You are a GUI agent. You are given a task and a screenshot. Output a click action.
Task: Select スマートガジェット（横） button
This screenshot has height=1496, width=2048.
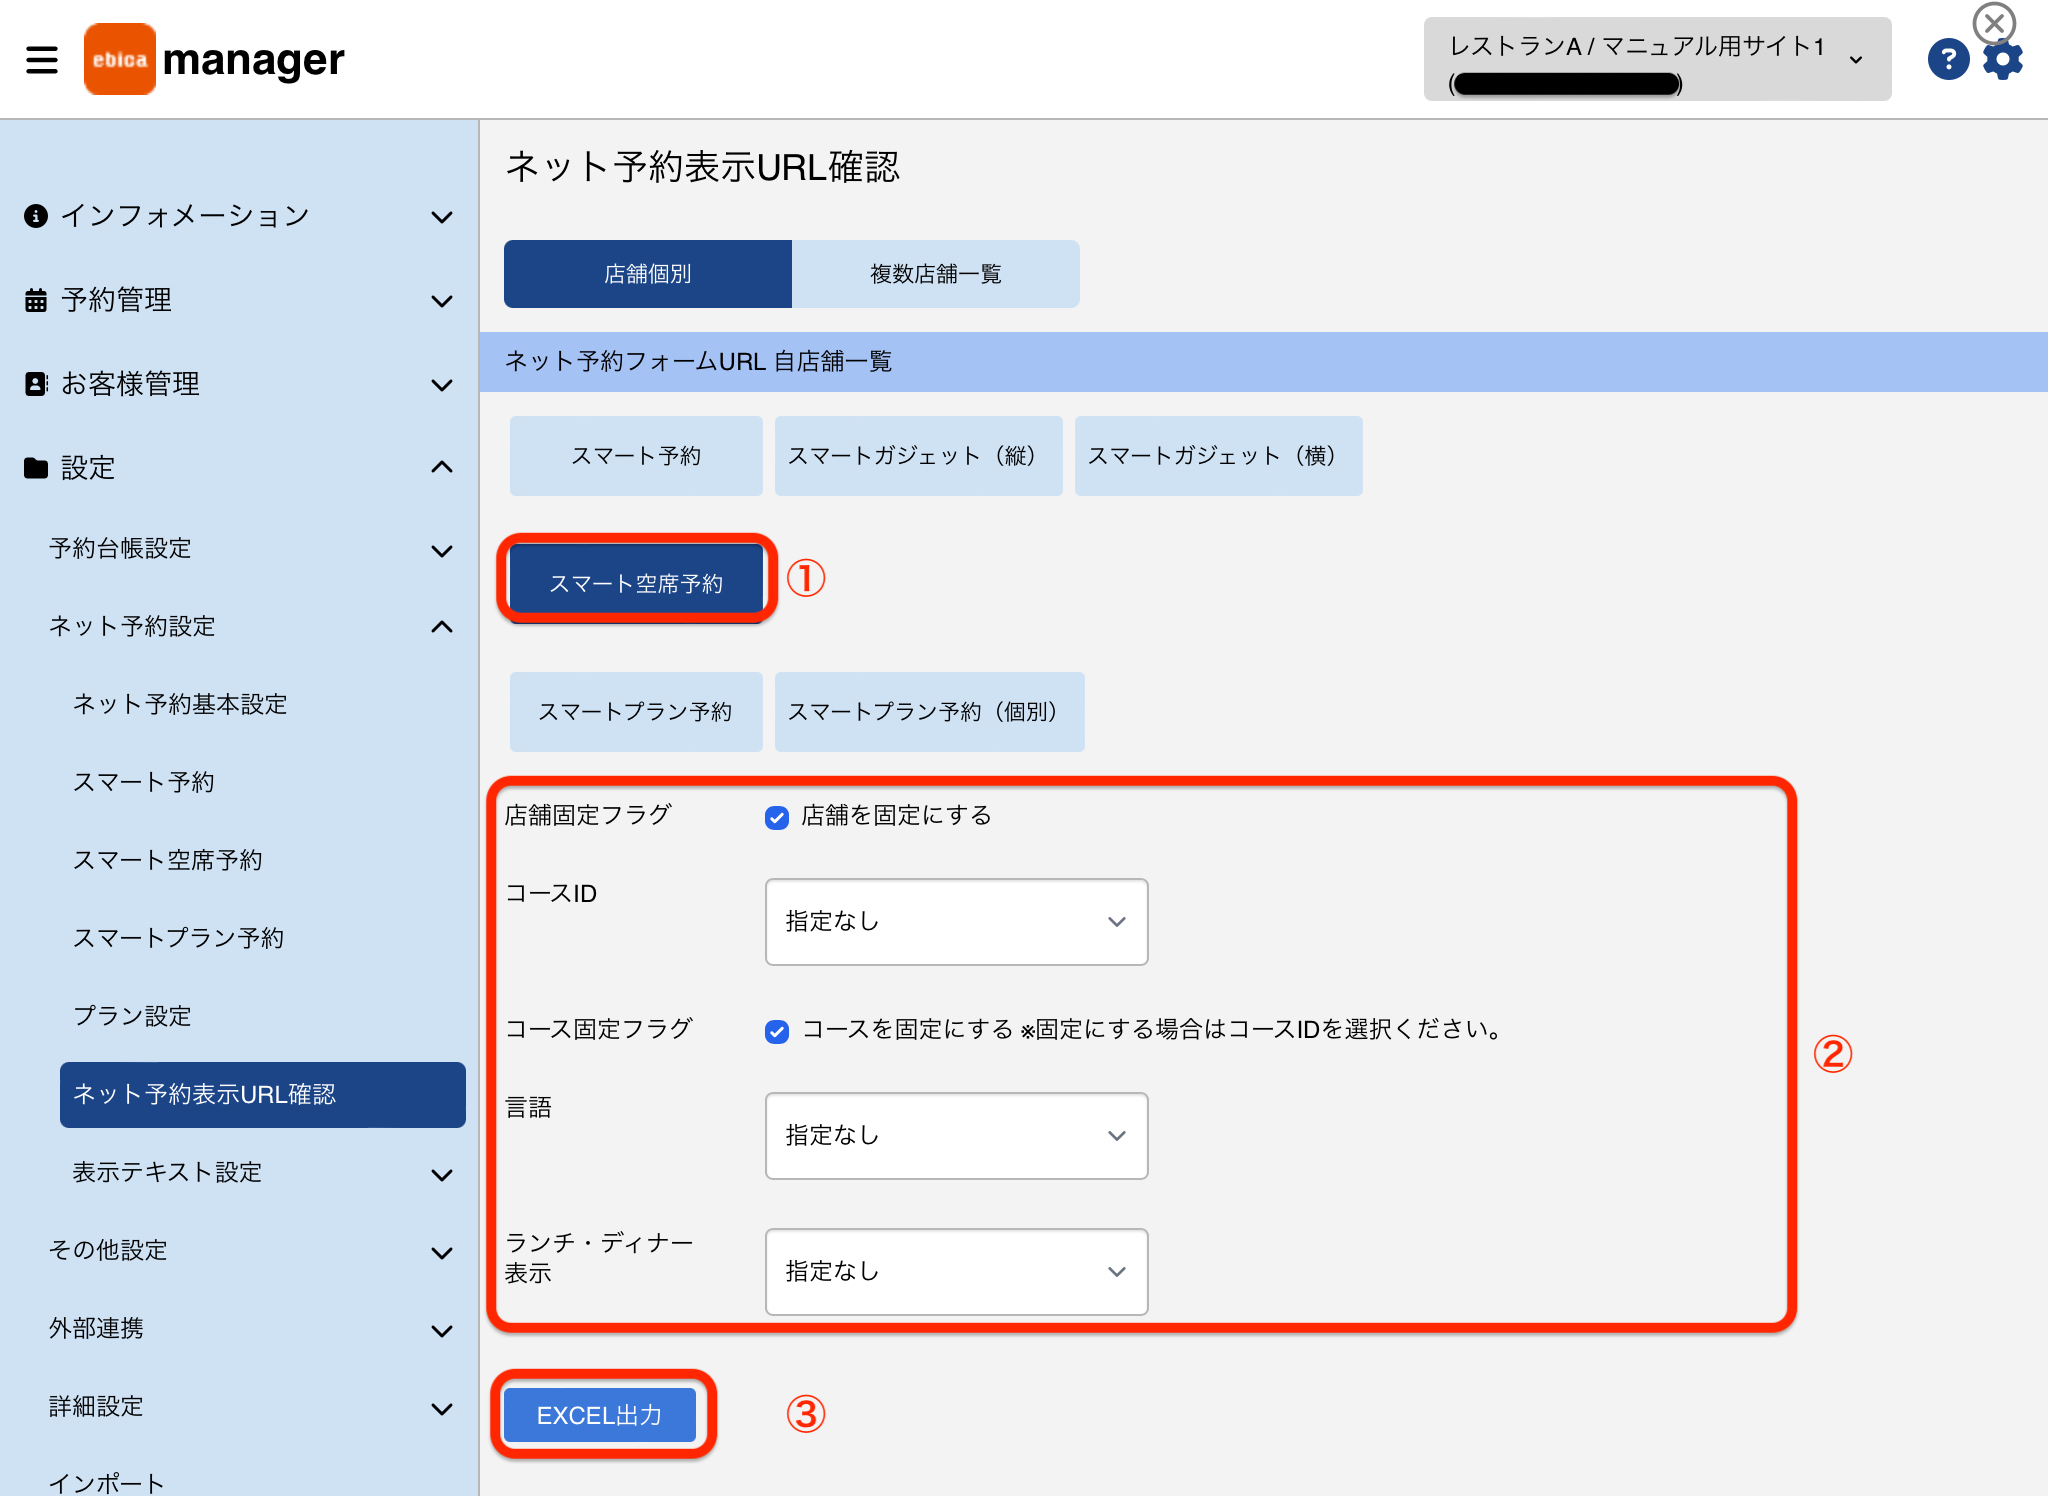click(x=1218, y=456)
